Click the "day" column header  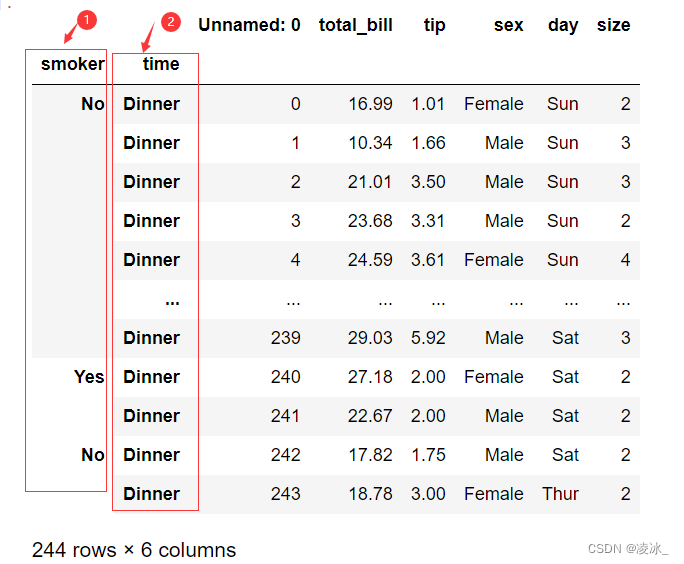tap(563, 25)
